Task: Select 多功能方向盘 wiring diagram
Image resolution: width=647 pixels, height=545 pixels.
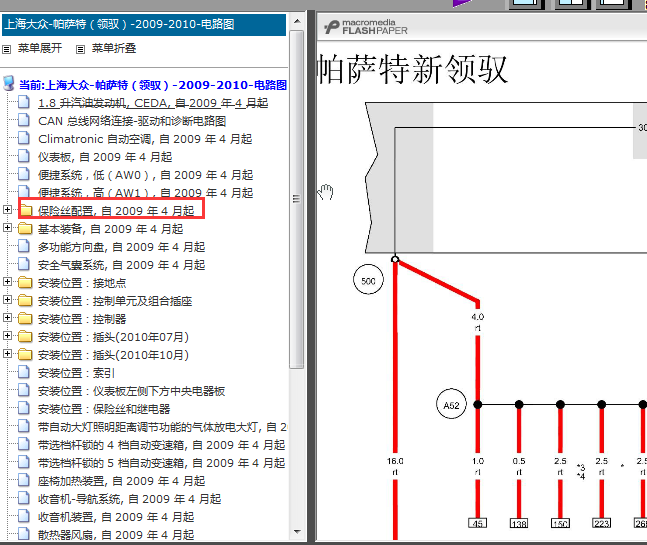Action: pos(121,247)
